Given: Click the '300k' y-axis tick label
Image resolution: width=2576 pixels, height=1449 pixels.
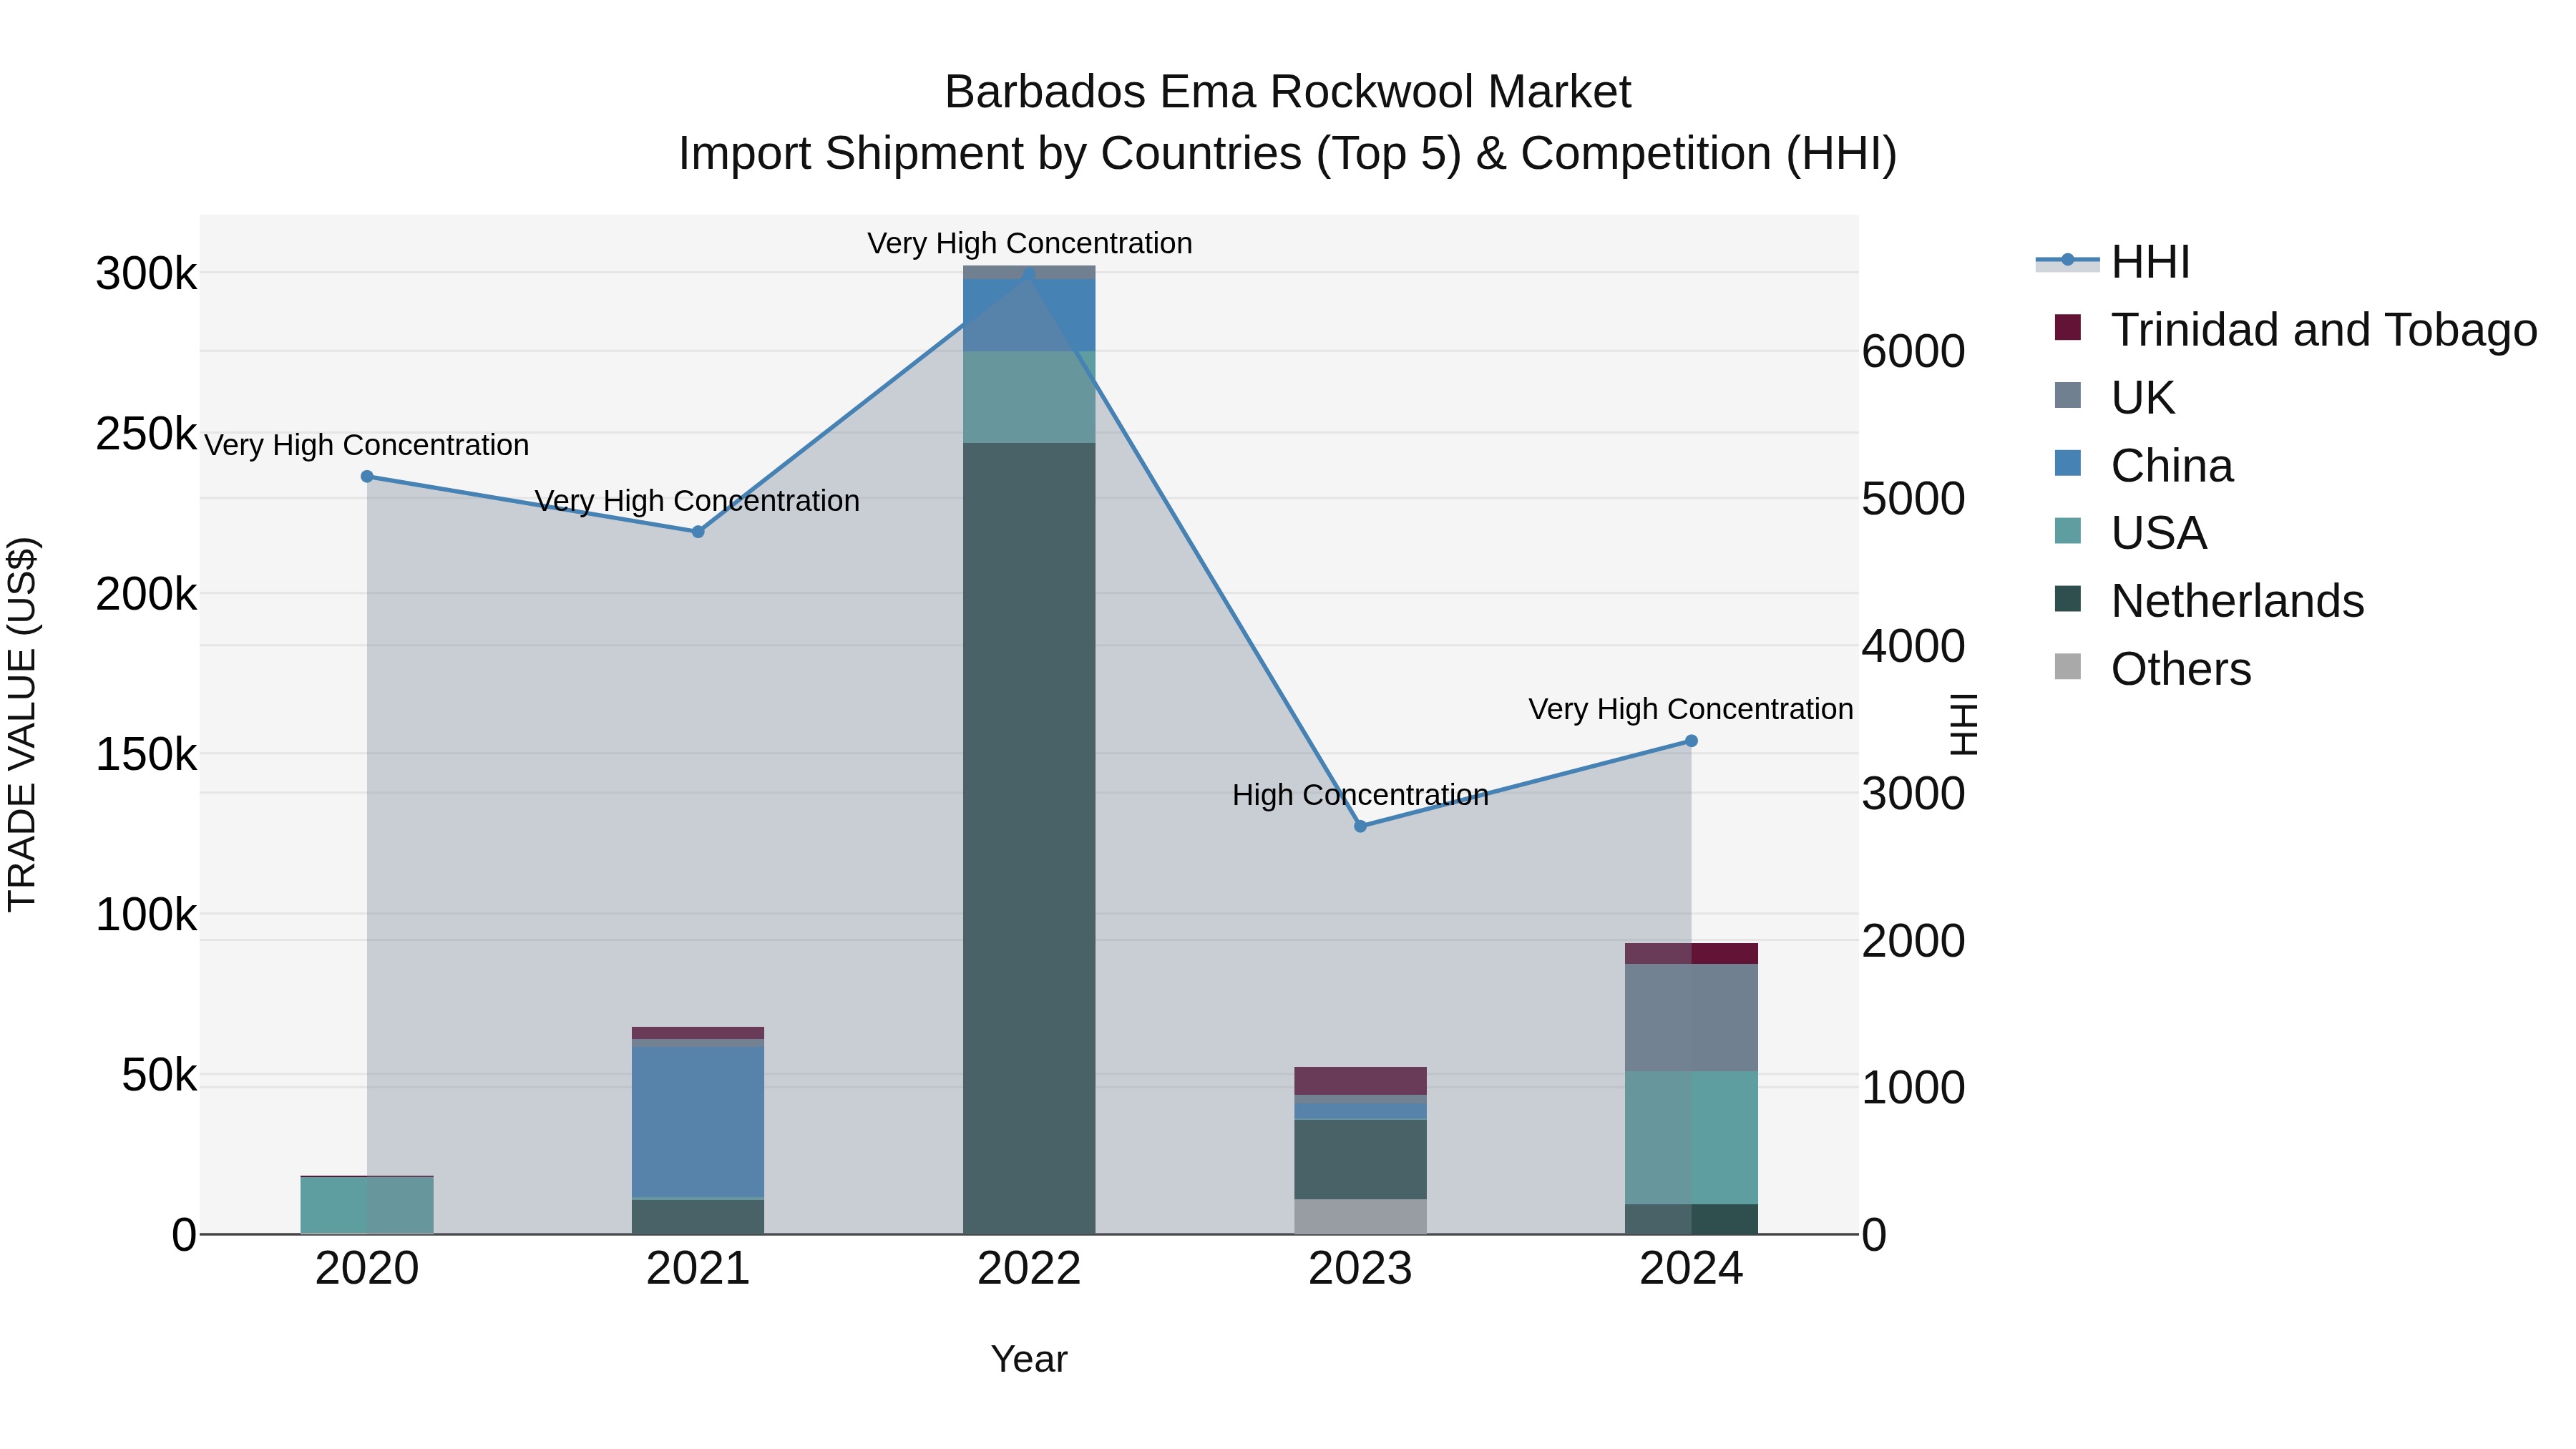Looking at the screenshot, I should tap(146, 273).
